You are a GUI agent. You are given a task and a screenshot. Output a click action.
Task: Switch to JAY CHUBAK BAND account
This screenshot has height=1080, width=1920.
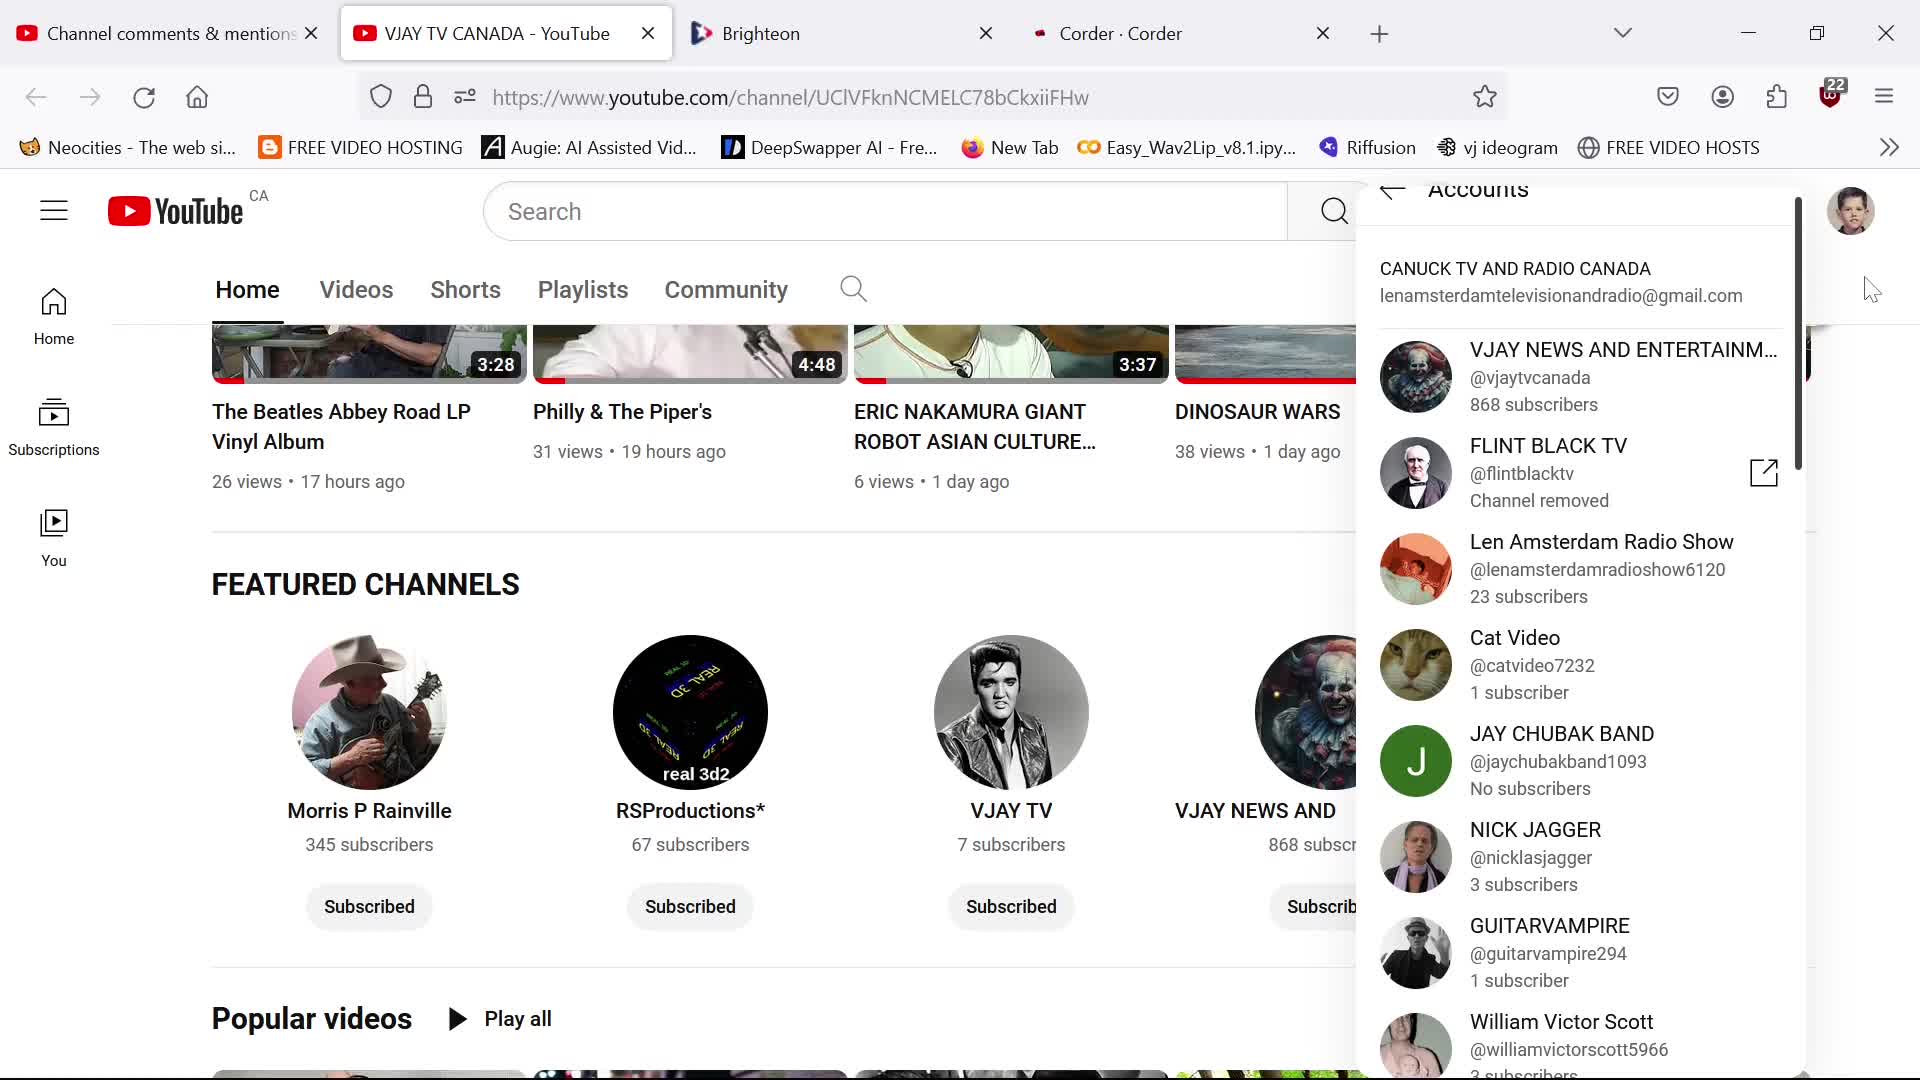point(1580,761)
